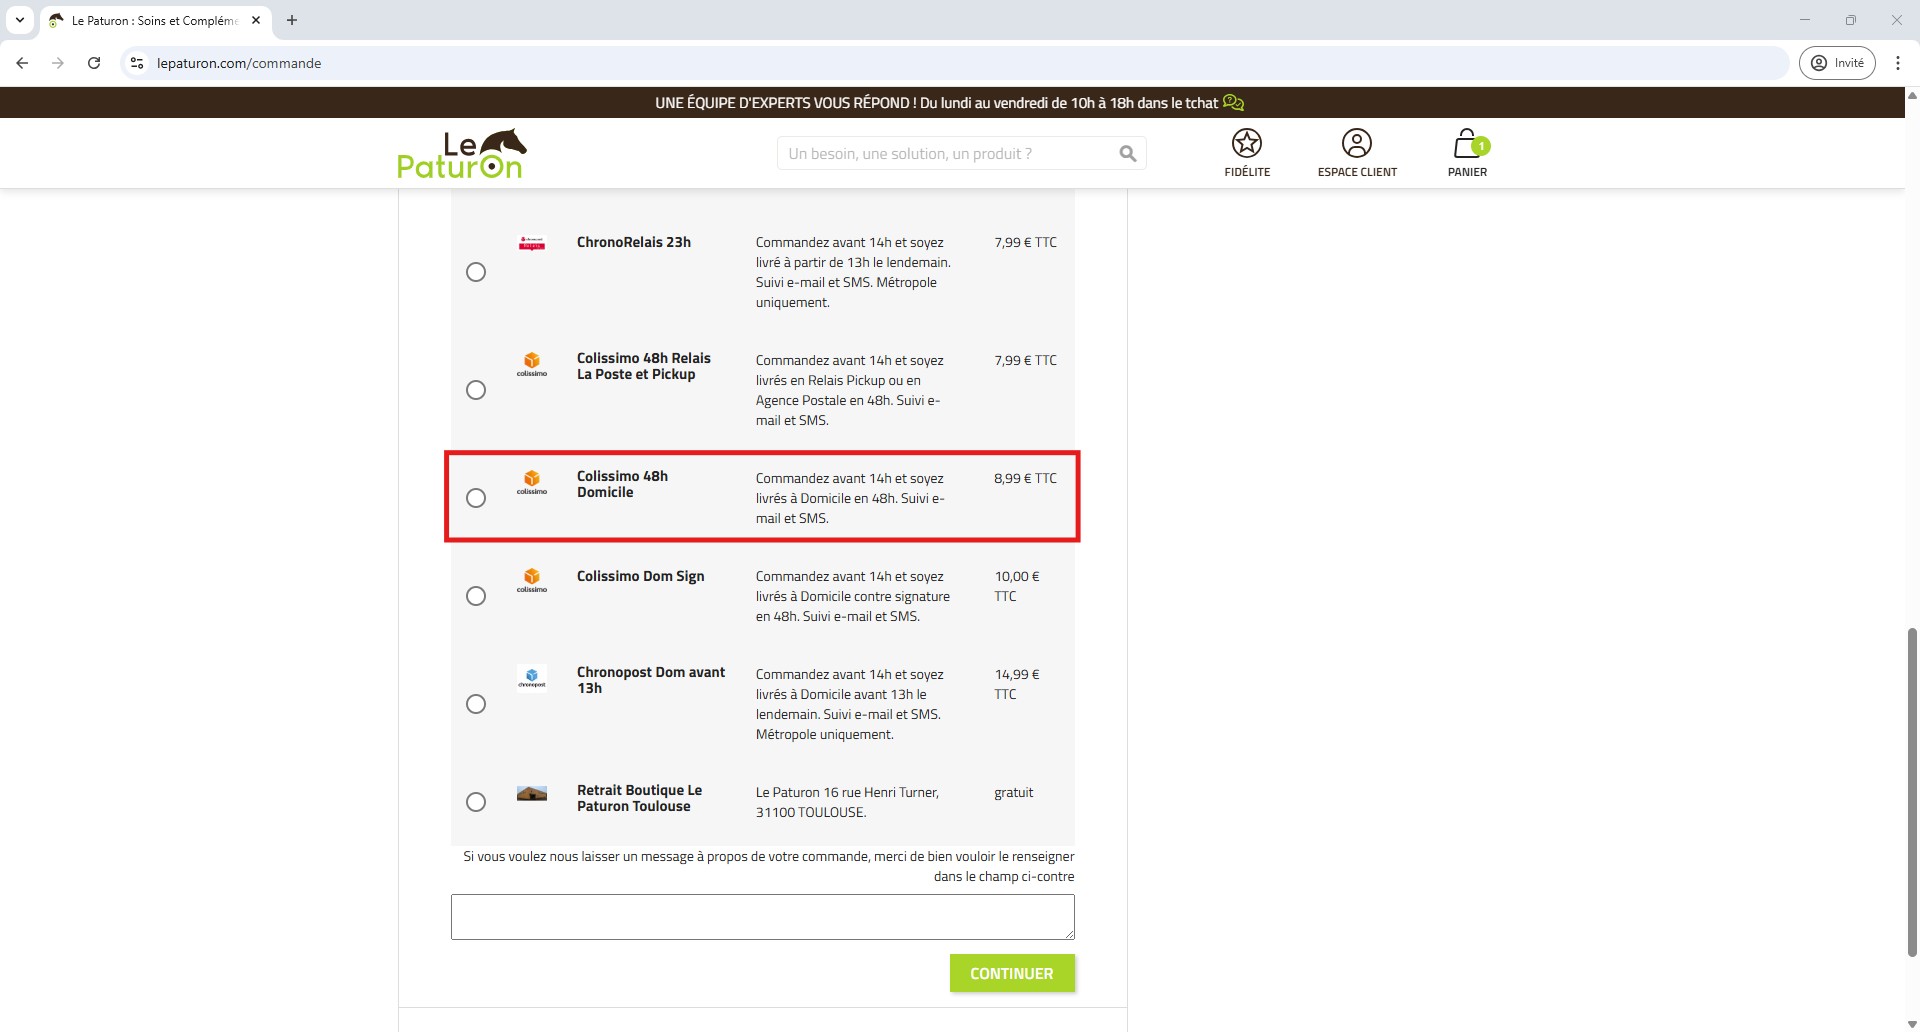Click the site information icon in address bar
The height and width of the screenshot is (1032, 1920).
[x=137, y=63]
